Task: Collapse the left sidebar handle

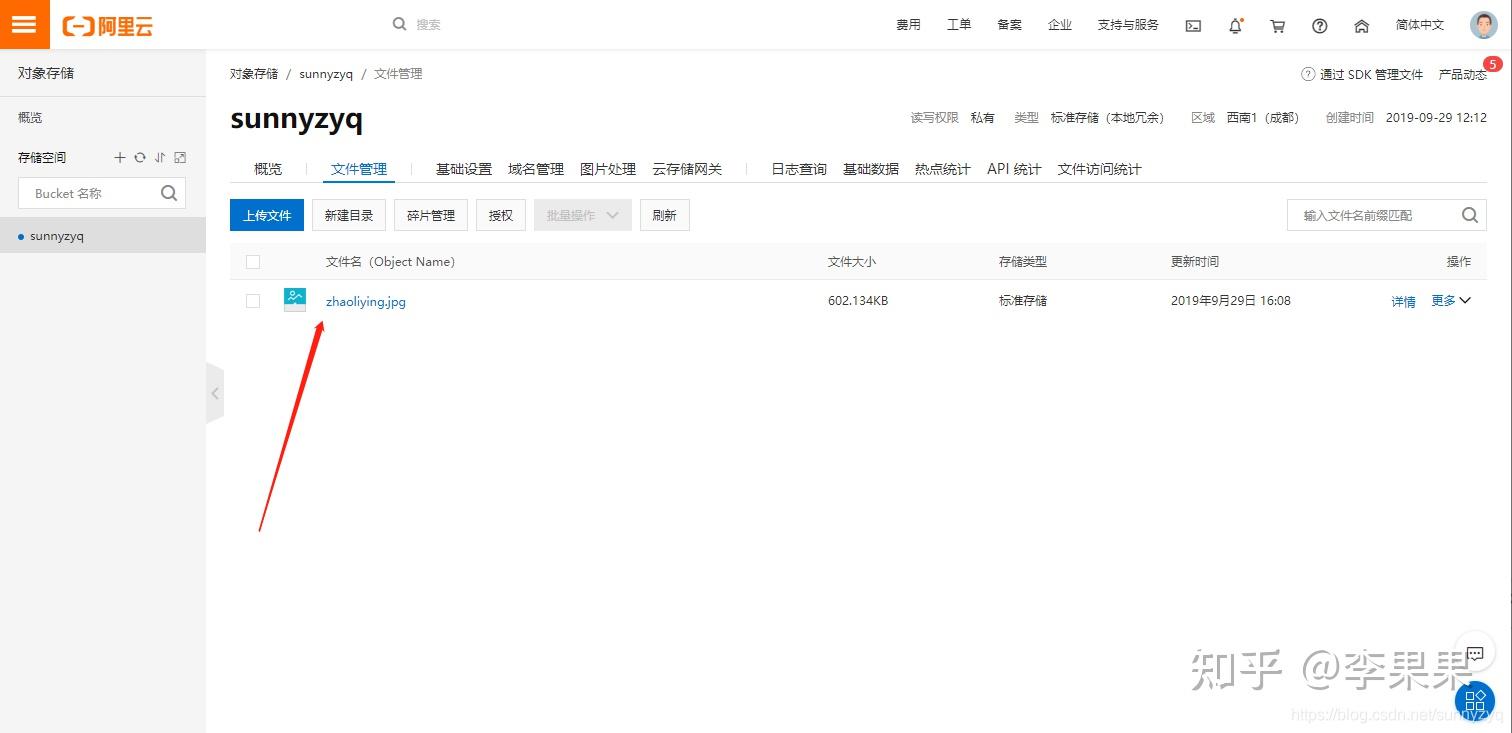Action: (x=214, y=394)
